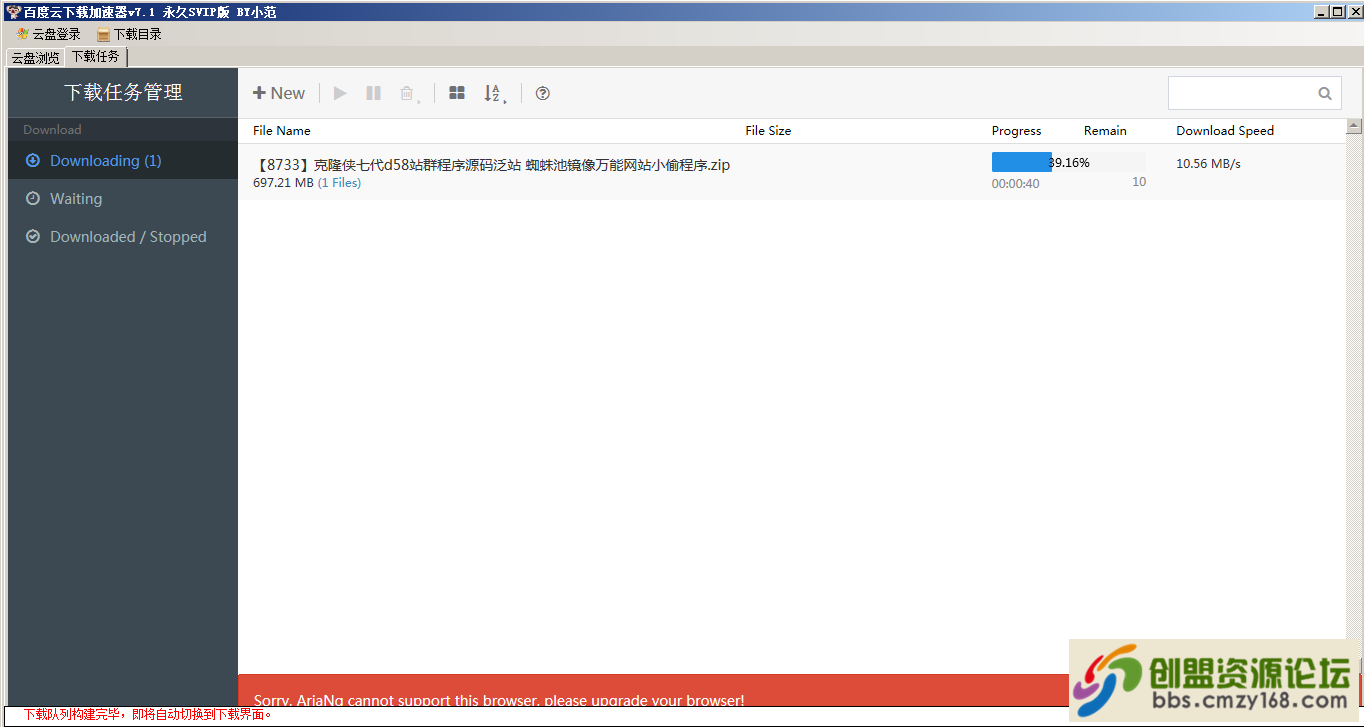This screenshot has height=727, width=1364.
Task: Open the delete trash icon dropdown
Action: 409,93
